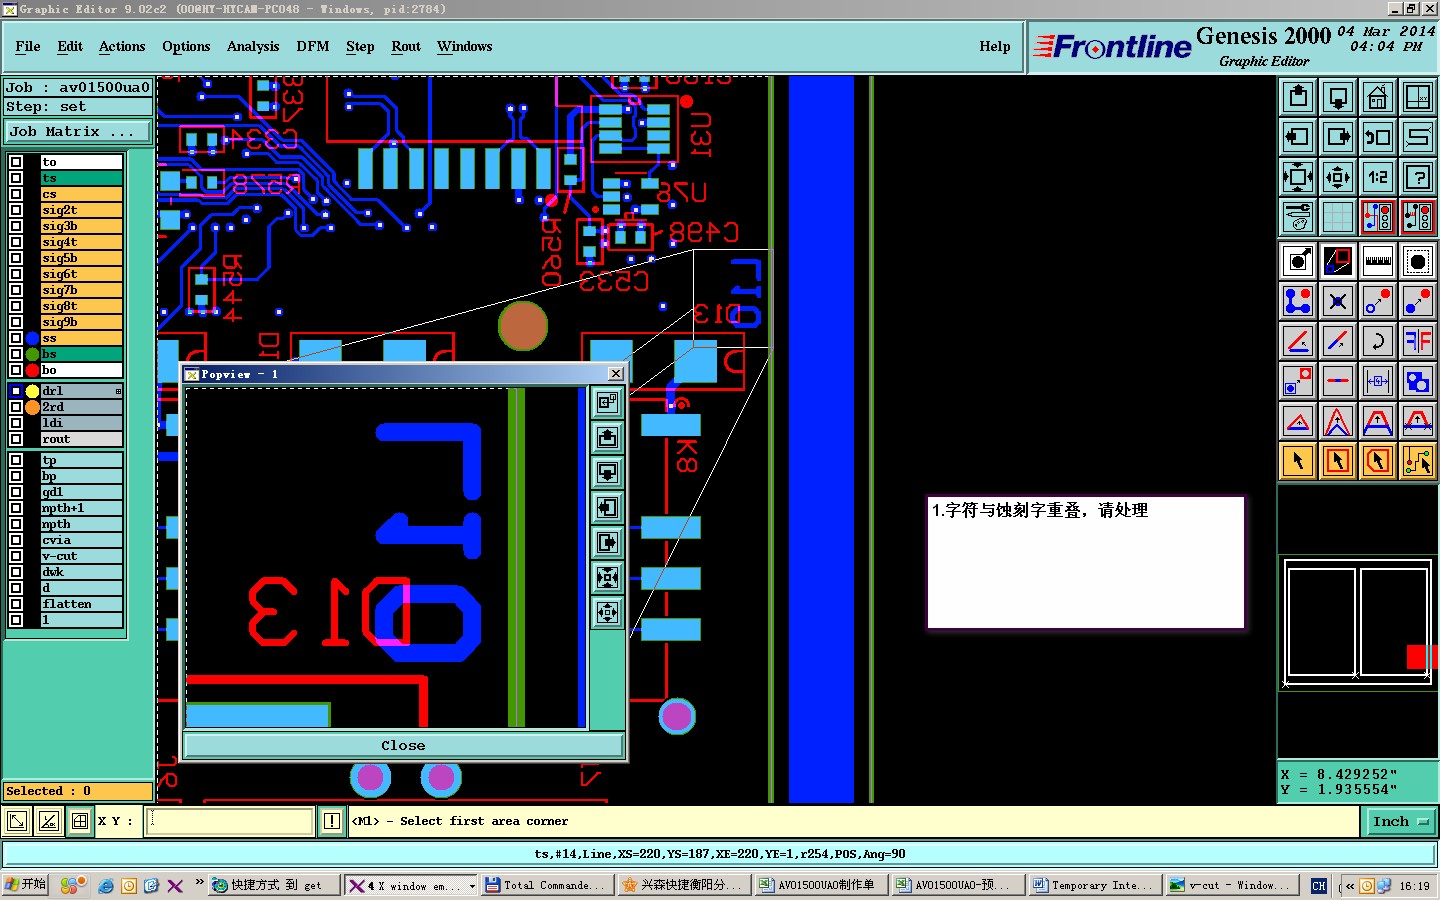The image size is (1440, 900).
Task: Open the Rout menu
Action: 406,46
